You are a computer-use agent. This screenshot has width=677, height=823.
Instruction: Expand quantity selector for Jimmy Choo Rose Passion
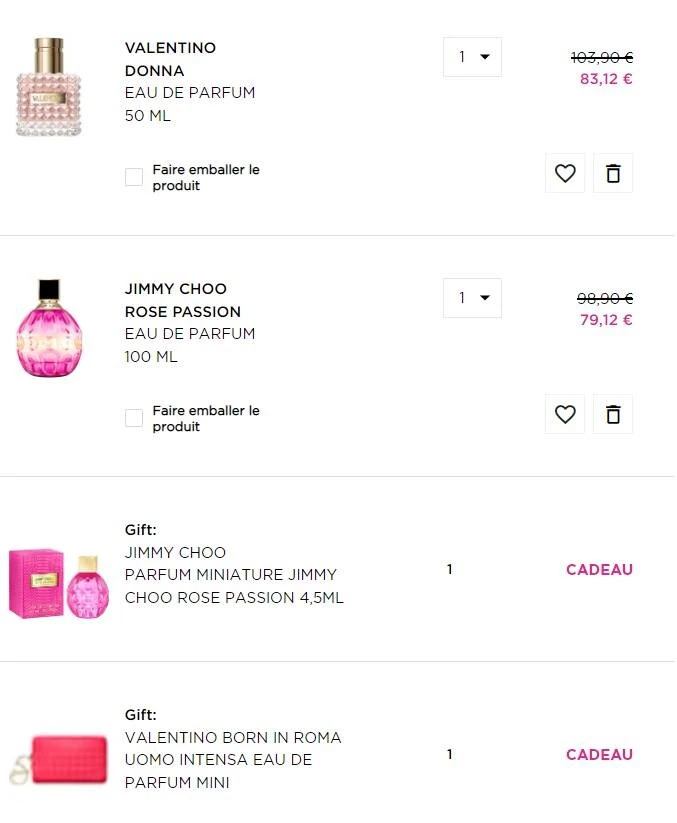472,298
